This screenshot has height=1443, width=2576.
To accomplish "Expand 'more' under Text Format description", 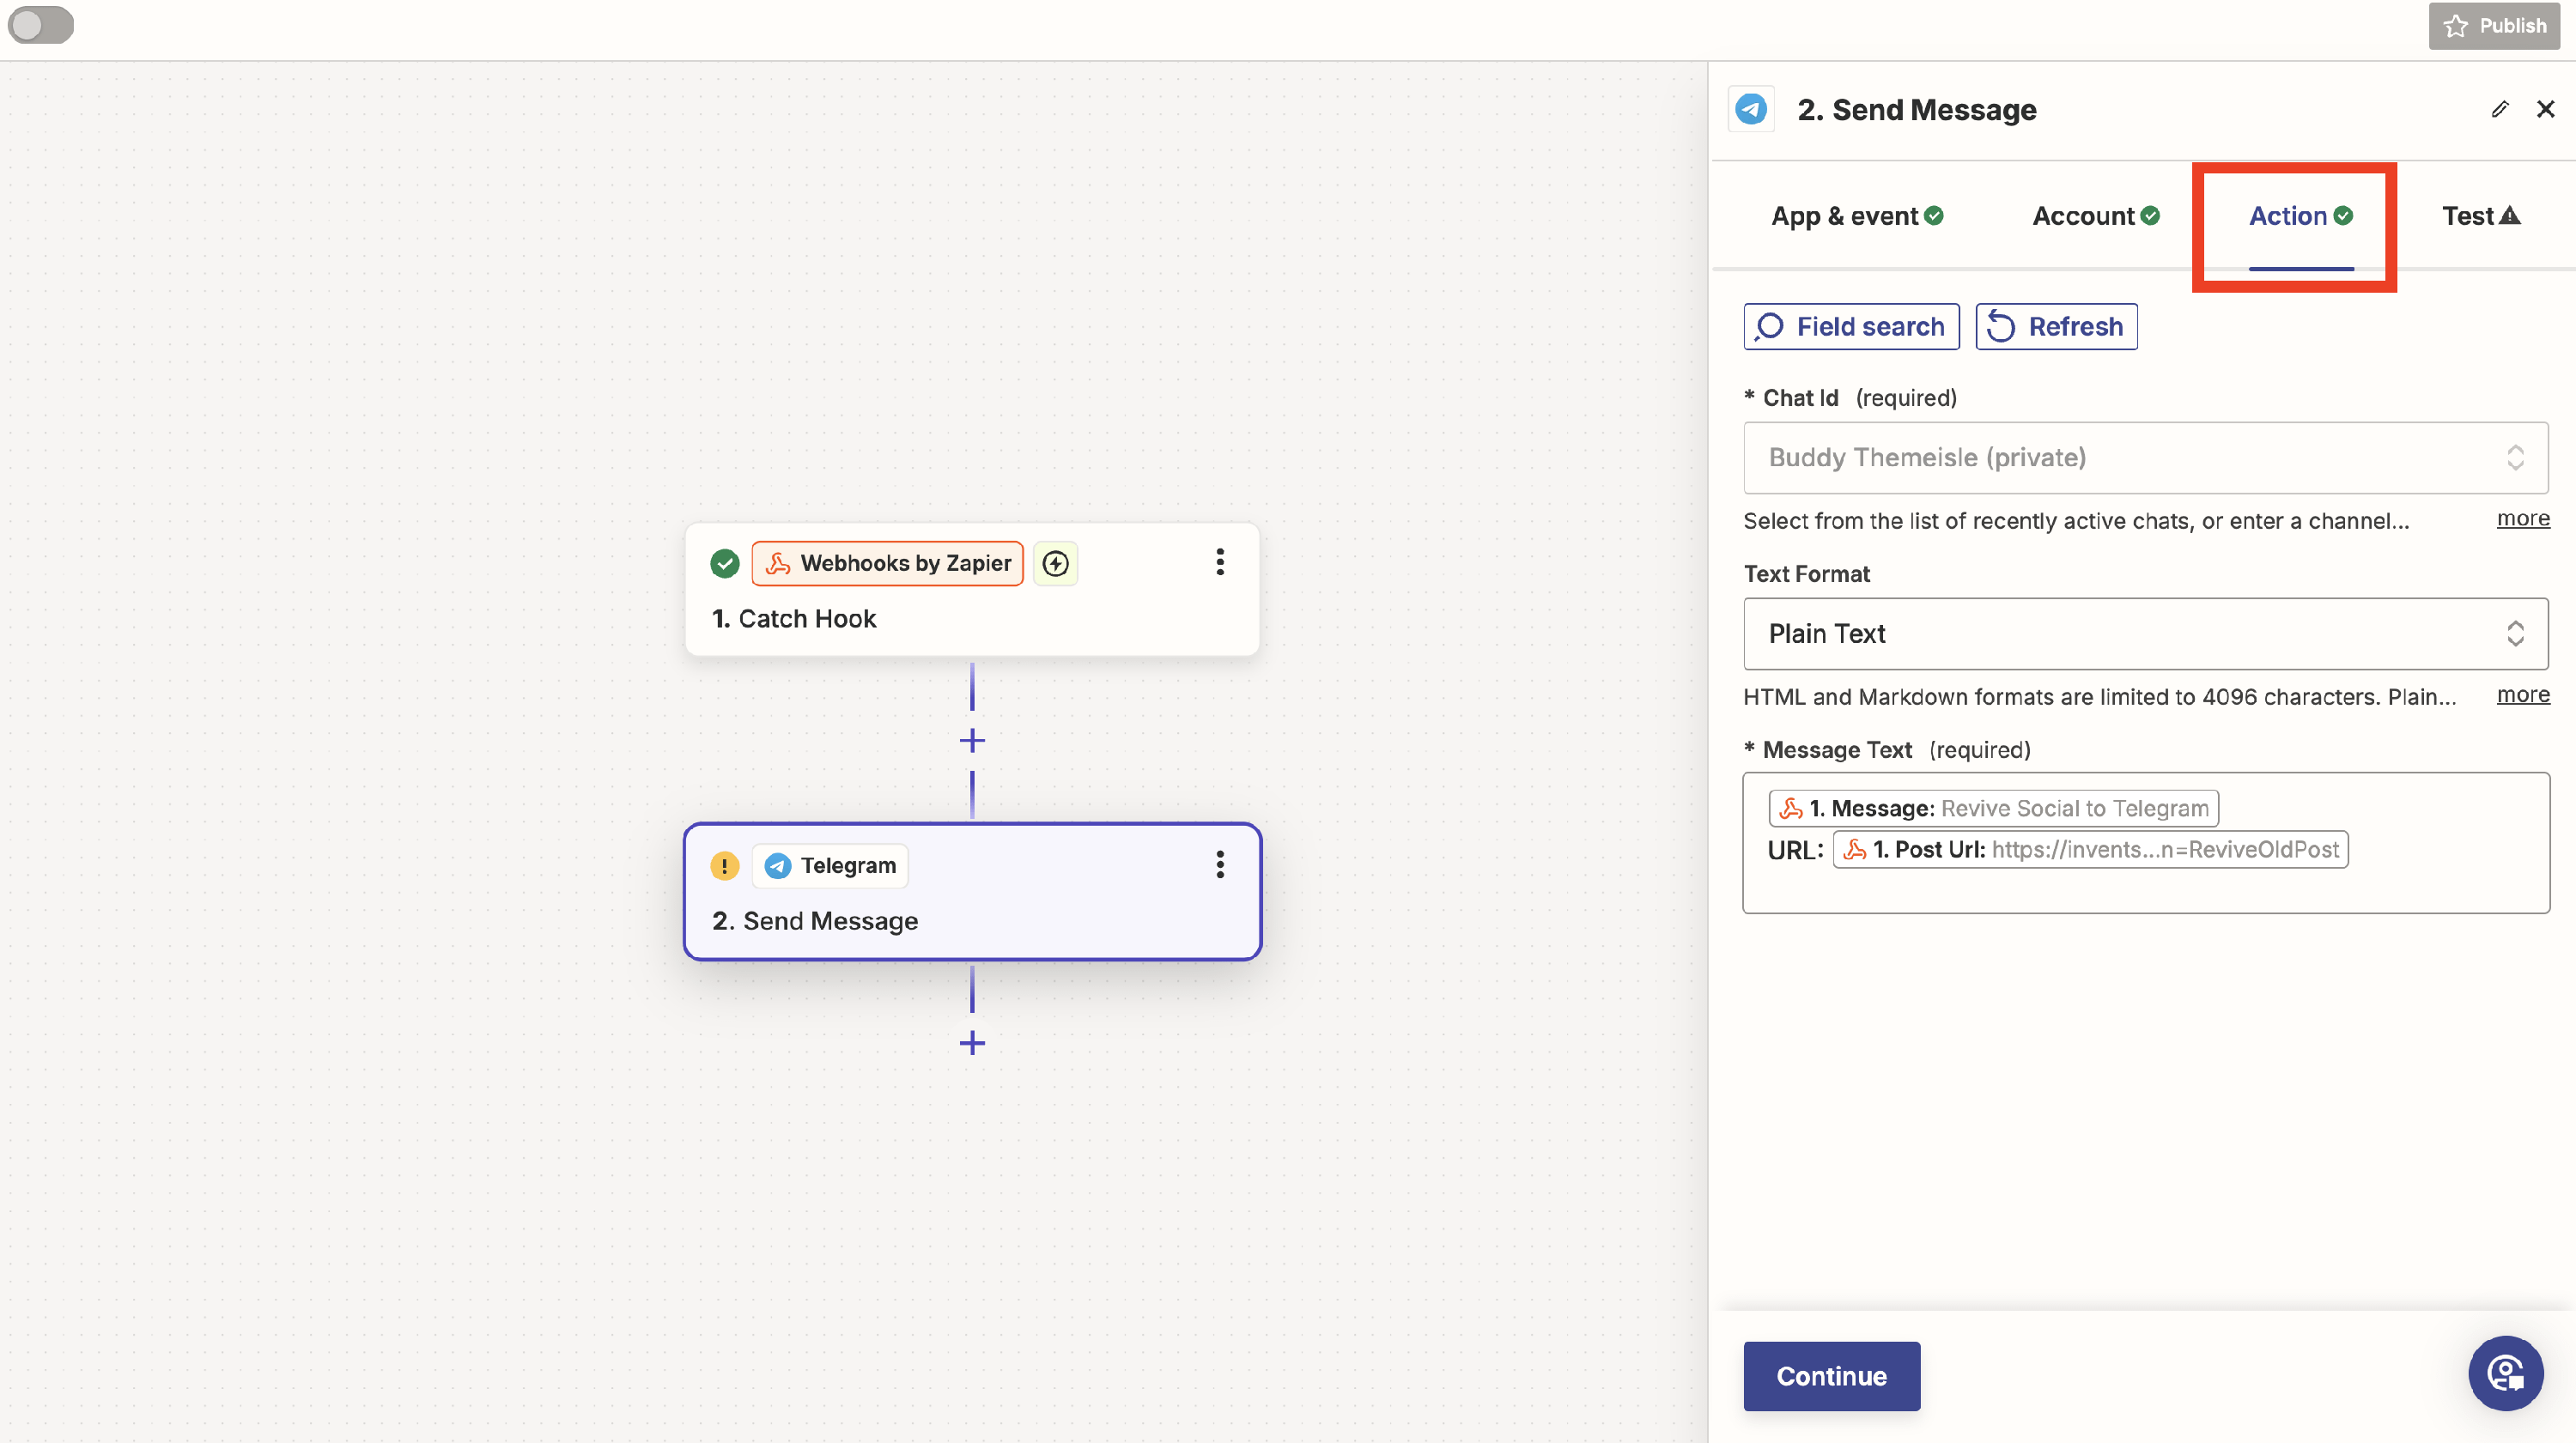I will point(2522,695).
